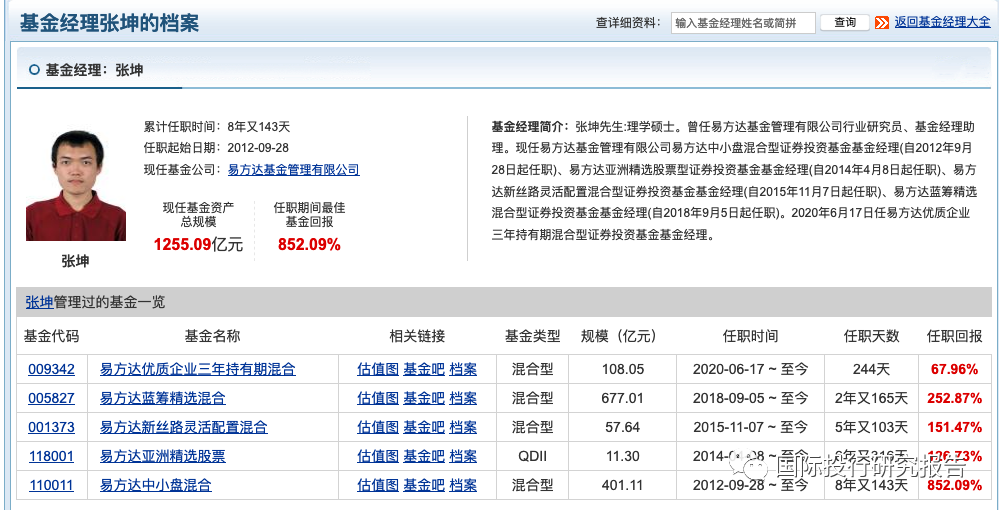Click the 相关链接 column header

pos(417,336)
